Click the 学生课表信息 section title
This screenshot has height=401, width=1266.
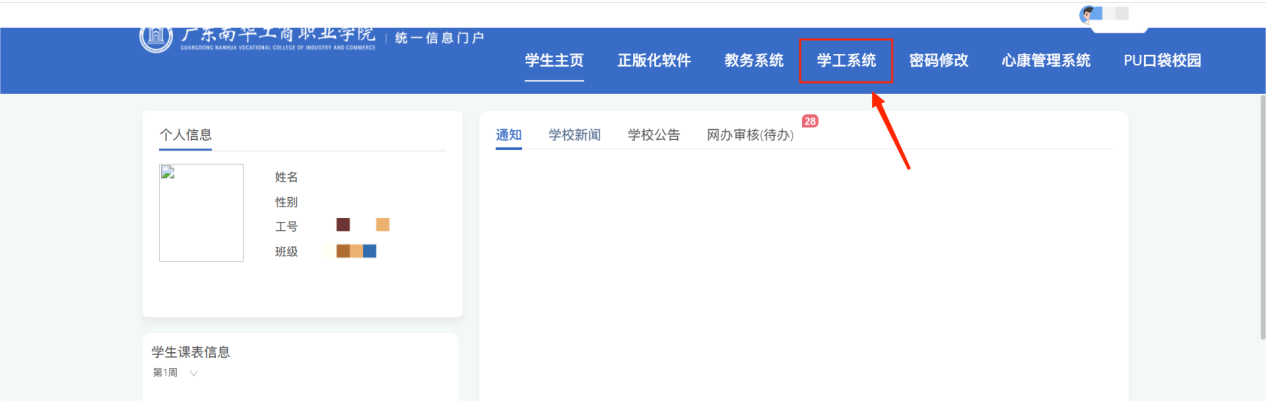[x=191, y=352]
